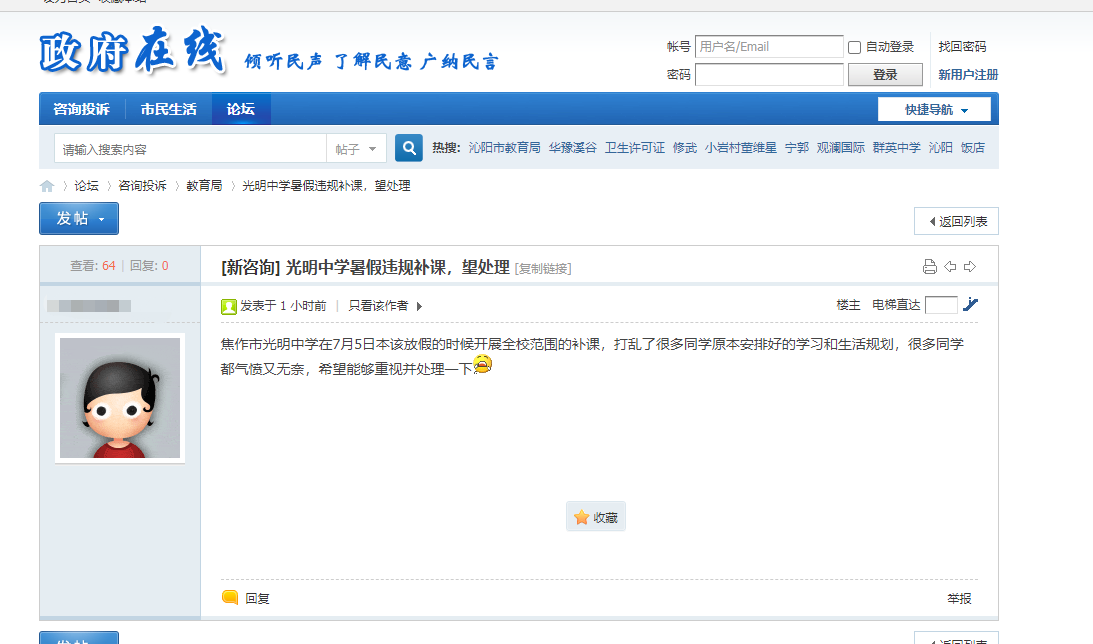This screenshot has width=1093, height=644.
Task: Open the 发帖 new post dropdown button
Action: coord(79,219)
